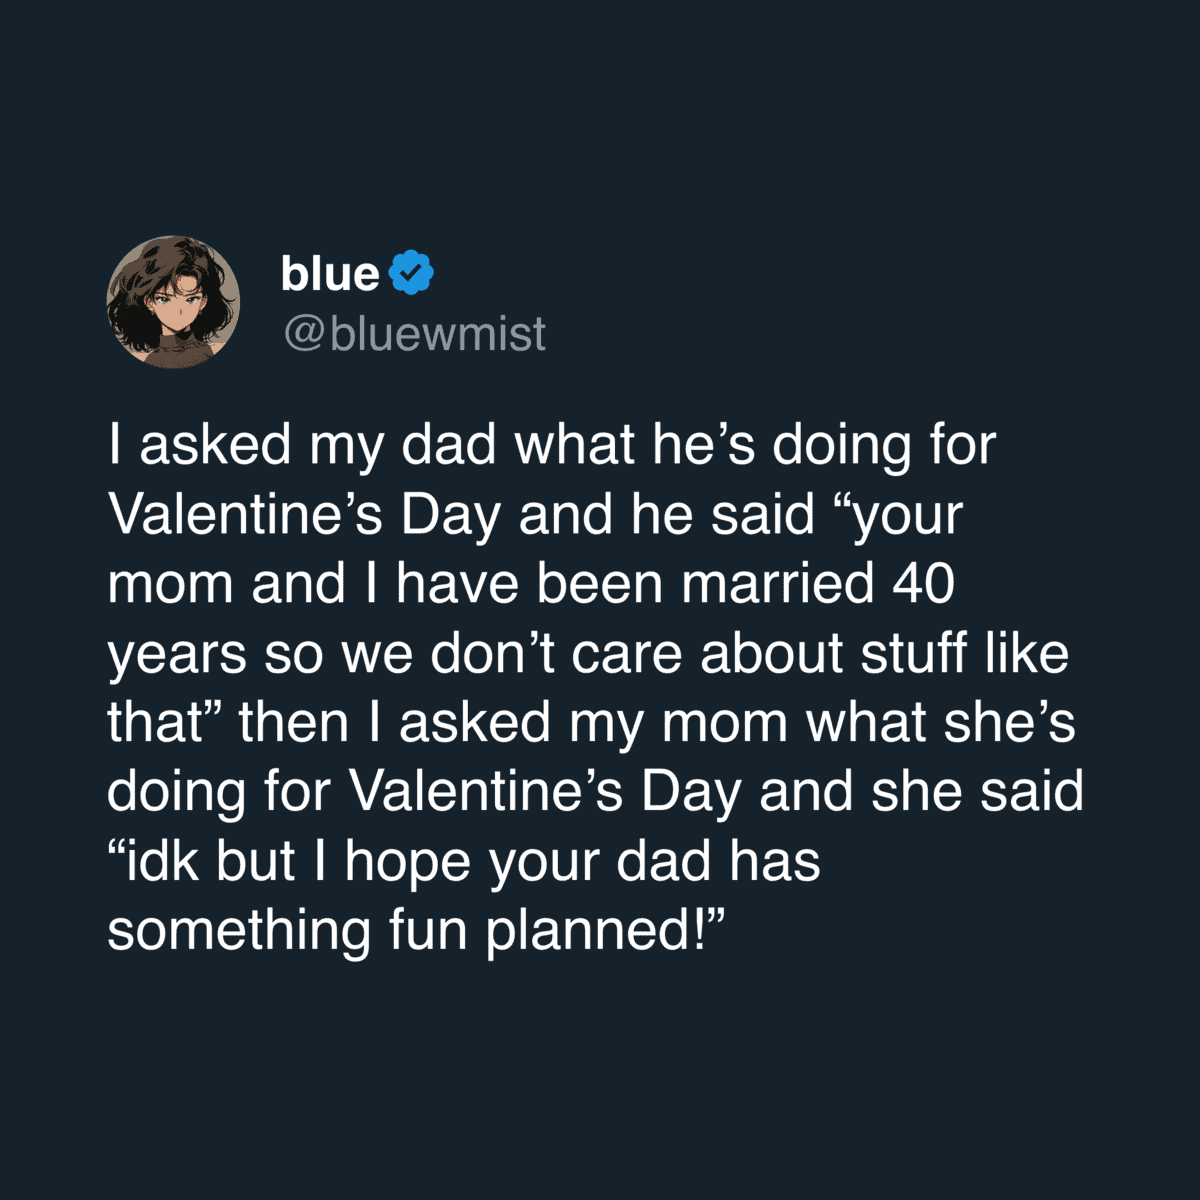Click the display name 'blue'
Viewport: 1200px width, 1200px height.
pos(330,273)
